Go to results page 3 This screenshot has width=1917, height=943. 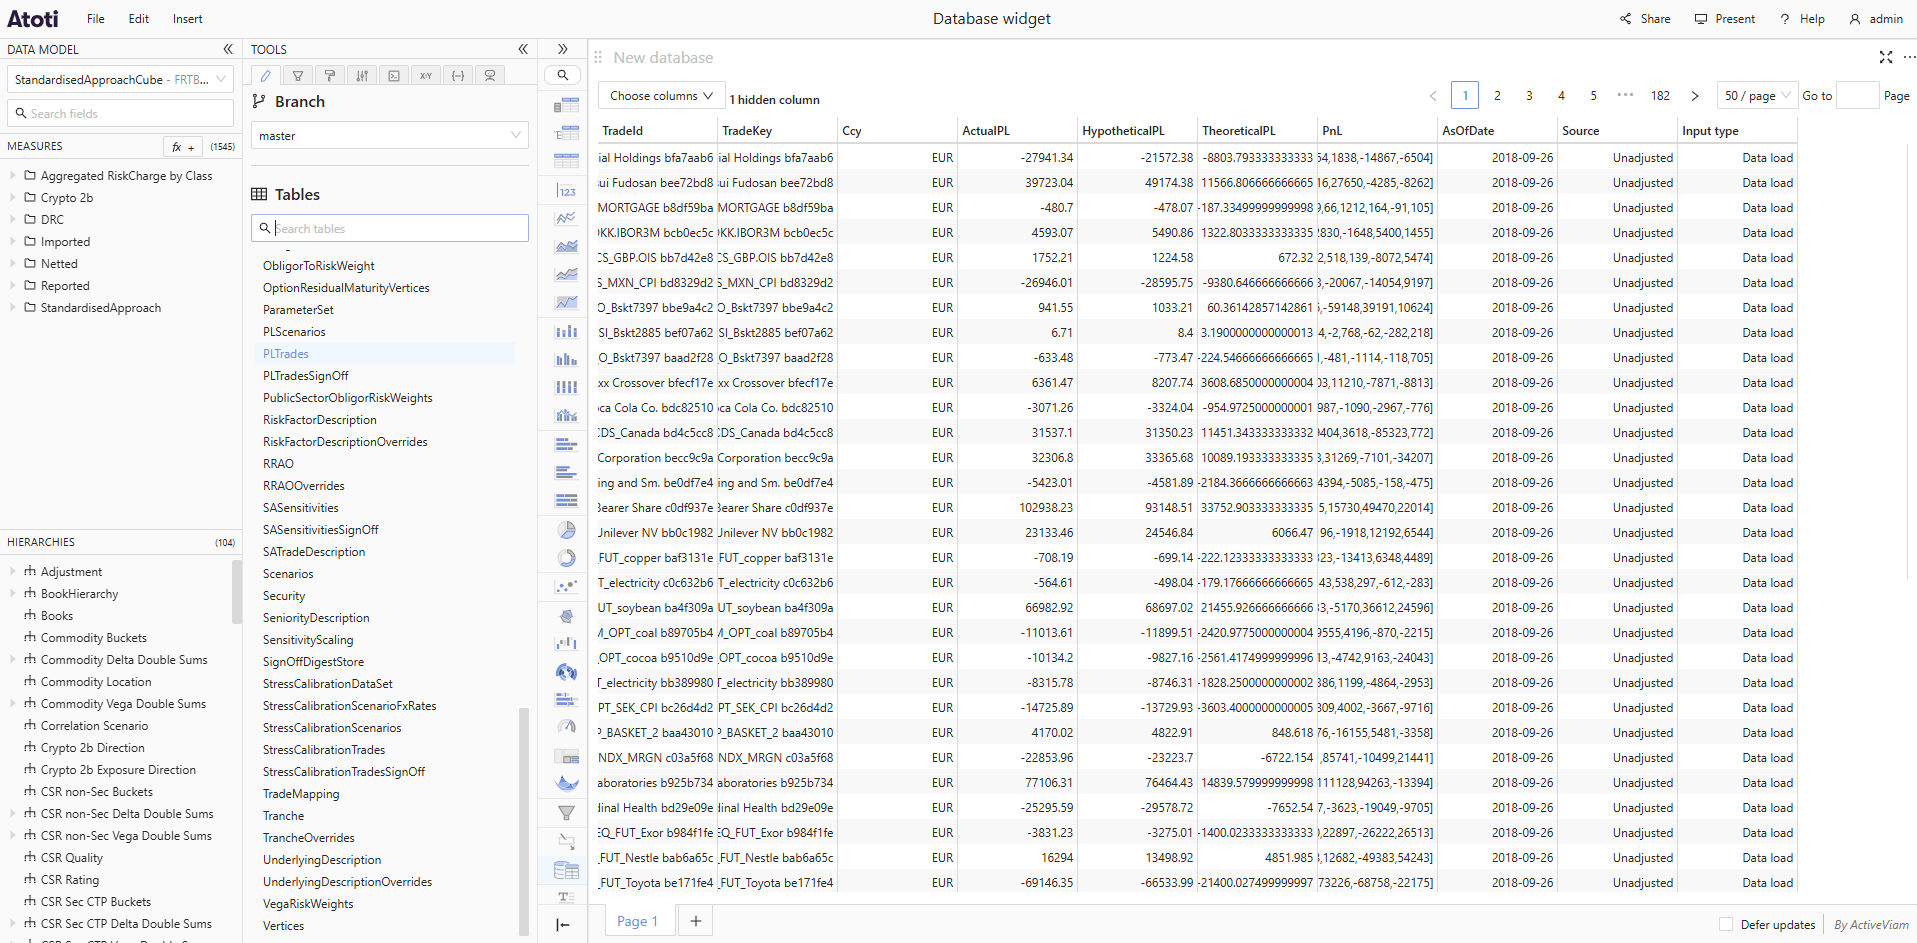(1529, 96)
